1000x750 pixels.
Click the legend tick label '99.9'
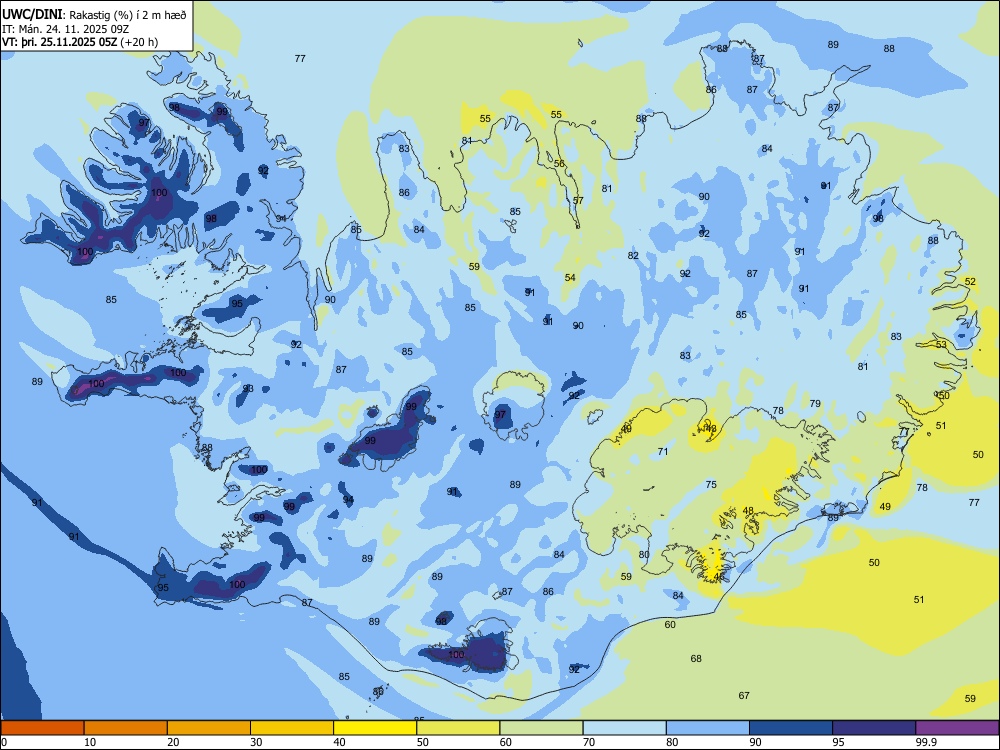tap(926, 742)
